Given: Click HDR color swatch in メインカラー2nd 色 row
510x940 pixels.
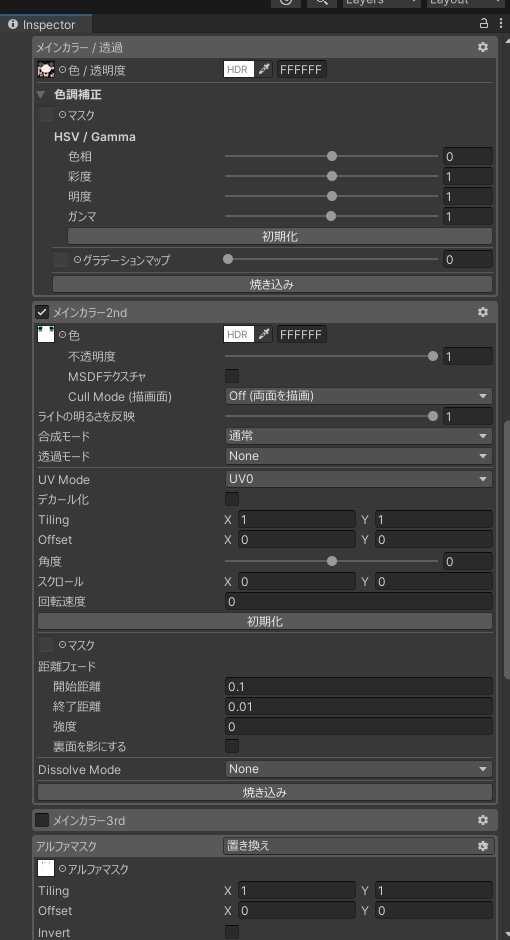Looking at the screenshot, I should 239,334.
